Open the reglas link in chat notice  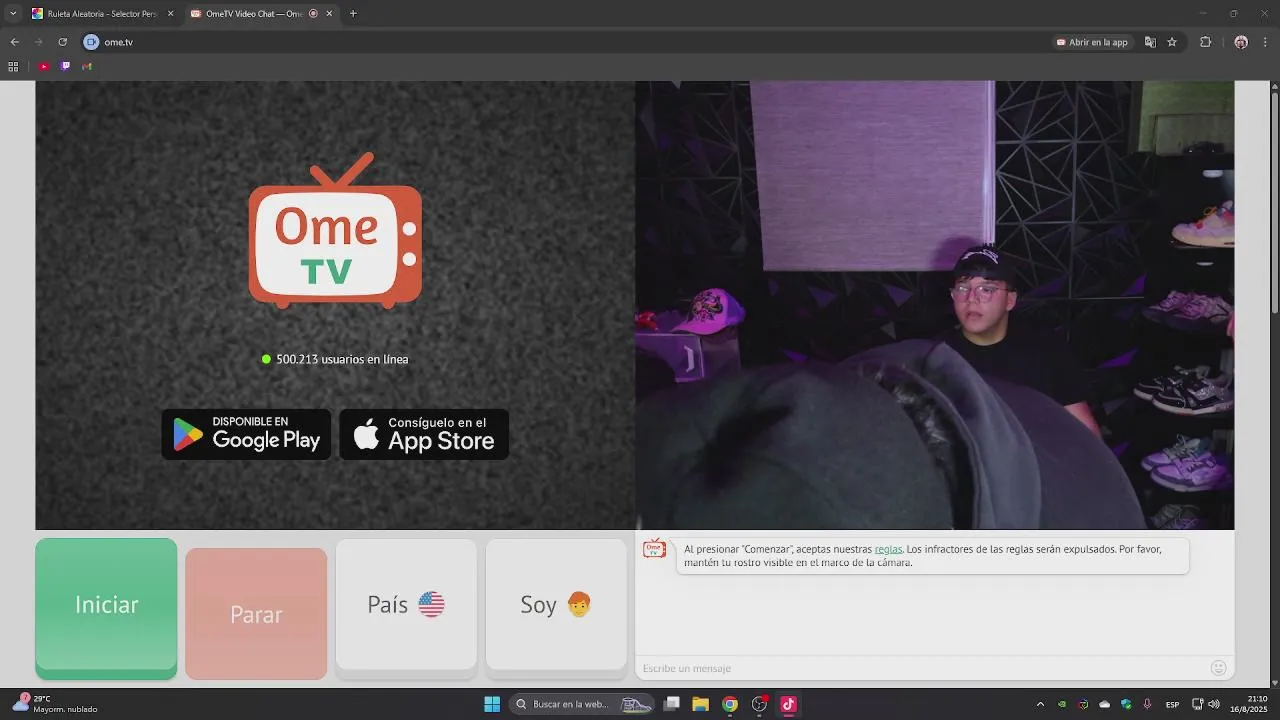[x=888, y=549]
